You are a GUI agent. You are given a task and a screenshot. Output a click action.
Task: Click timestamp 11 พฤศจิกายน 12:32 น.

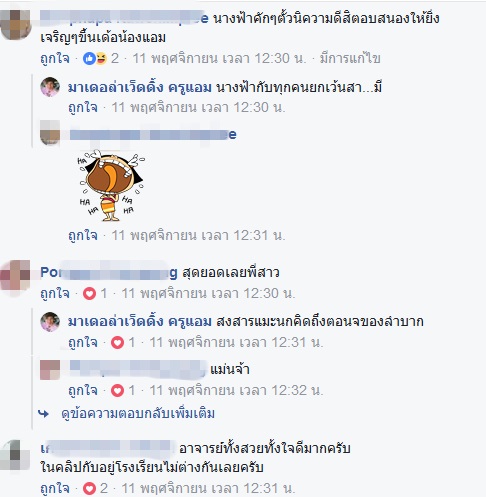pos(236,390)
